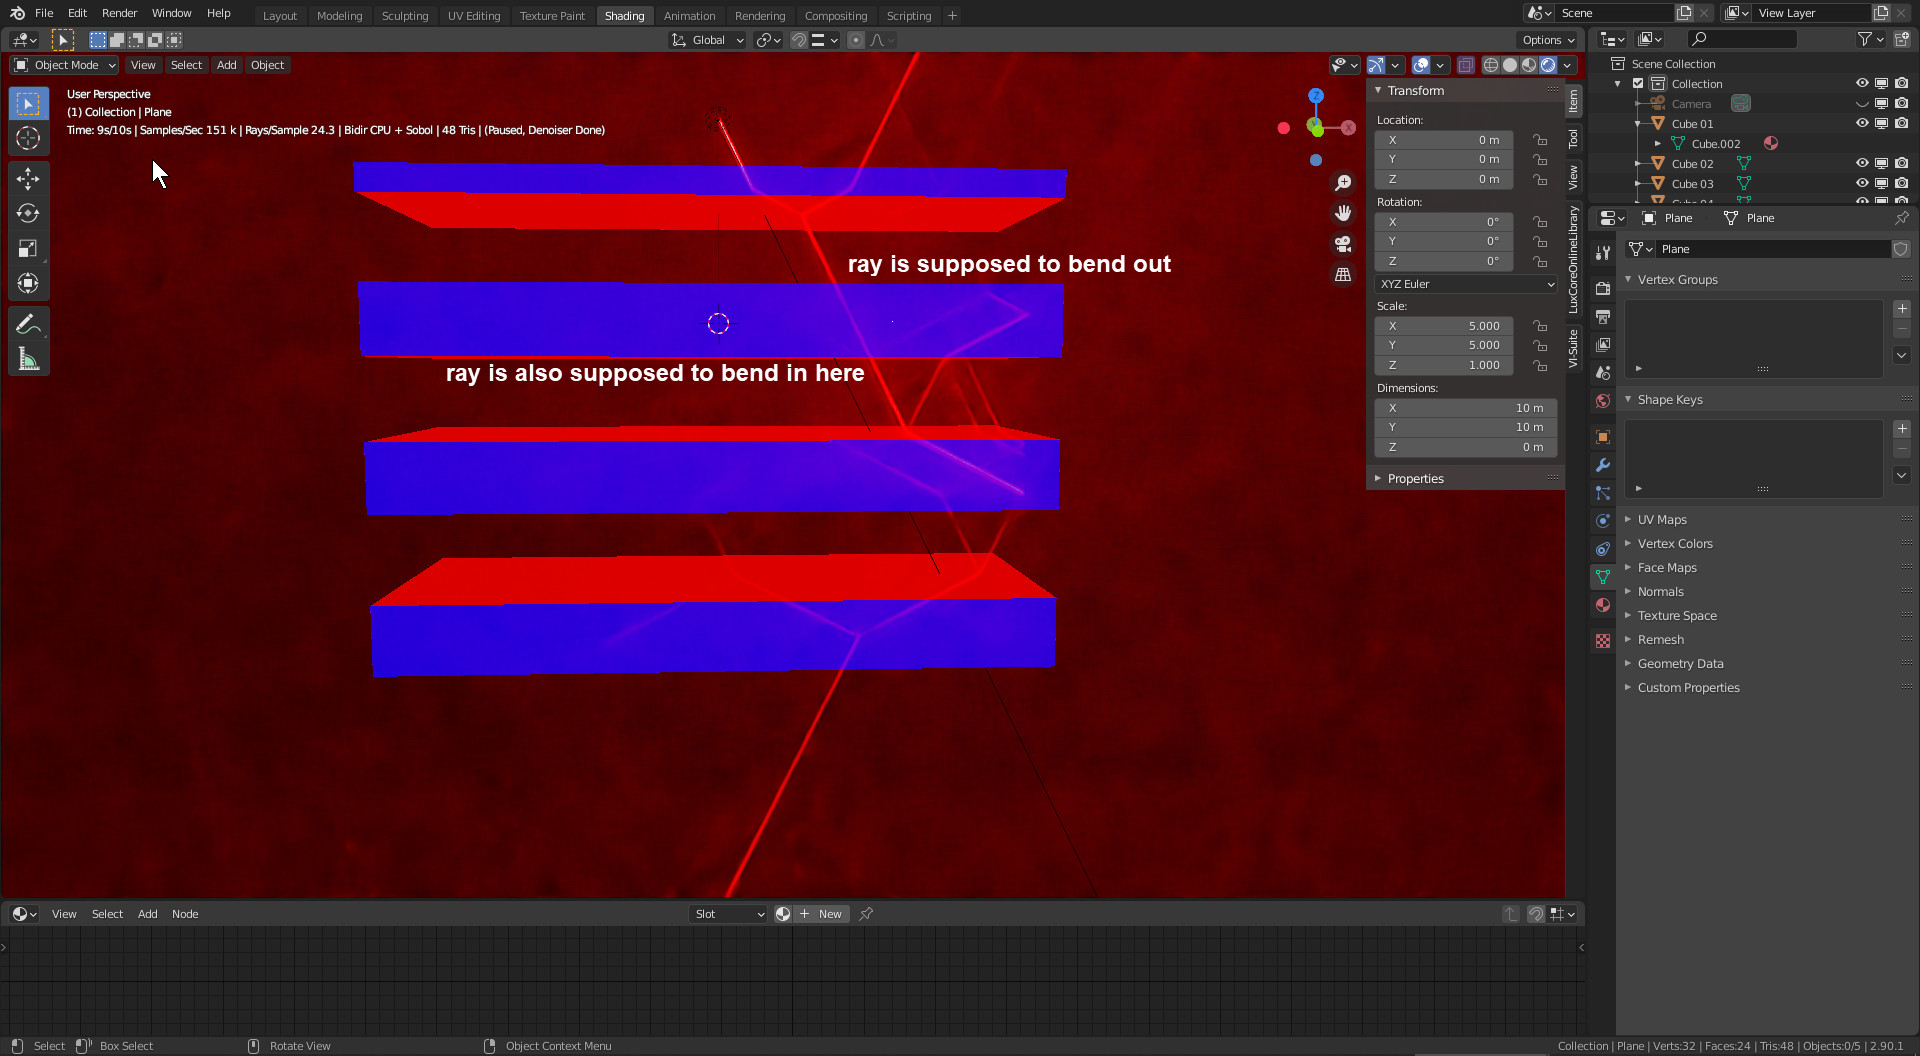Switch to orthographic/perspective grid icon
The height and width of the screenshot is (1056, 1920).
click(x=1343, y=275)
